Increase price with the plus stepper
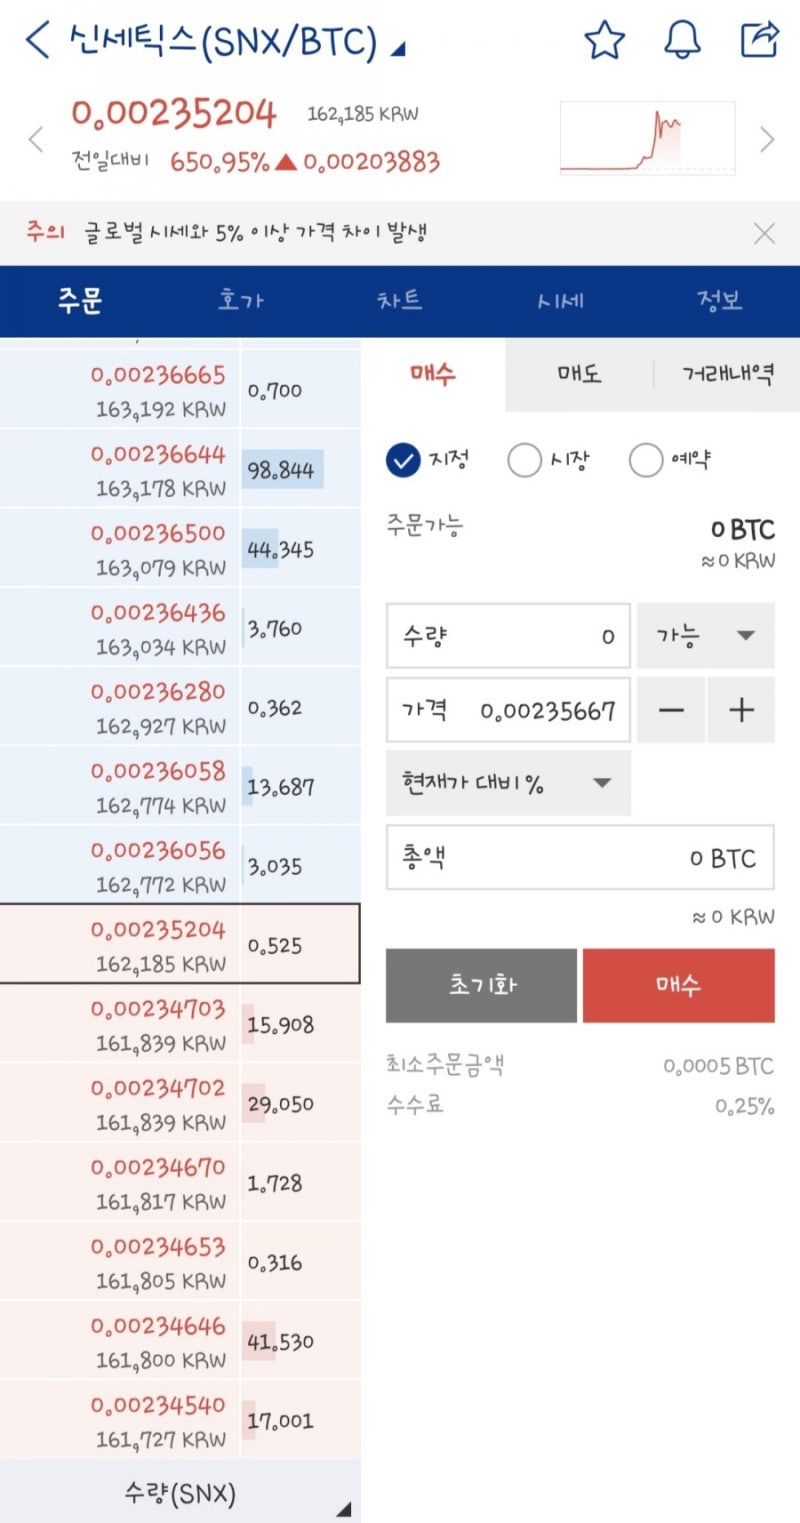Viewport: 800px width, 1523px height. (742, 710)
